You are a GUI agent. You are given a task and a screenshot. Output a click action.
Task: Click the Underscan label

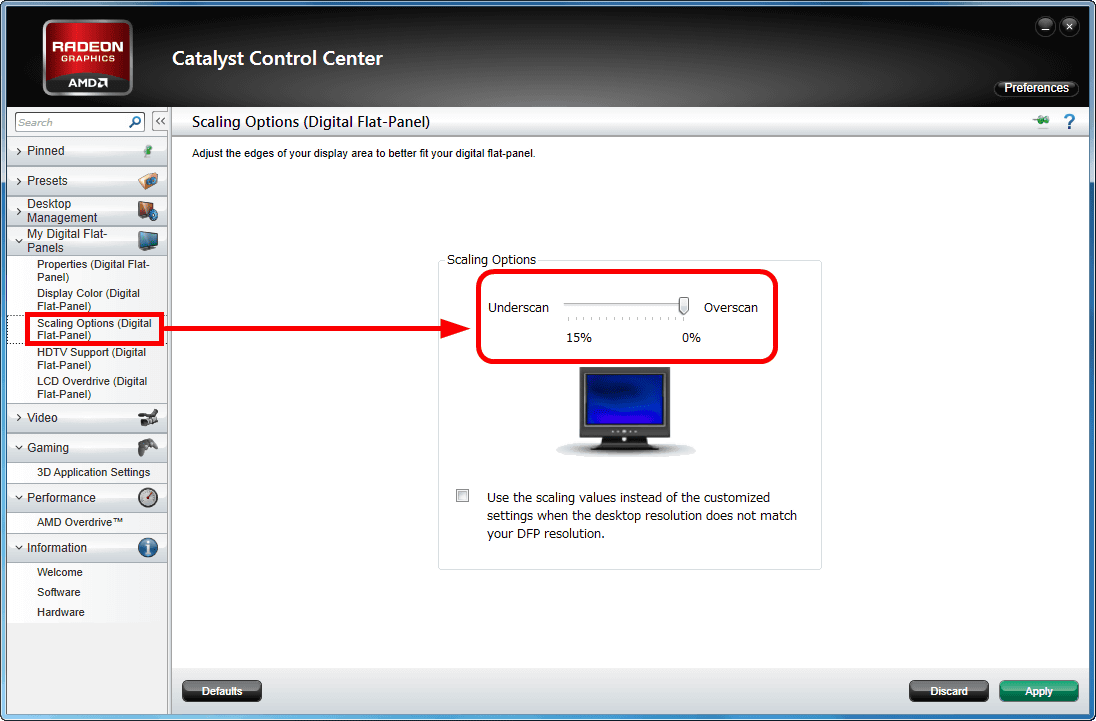(x=518, y=307)
